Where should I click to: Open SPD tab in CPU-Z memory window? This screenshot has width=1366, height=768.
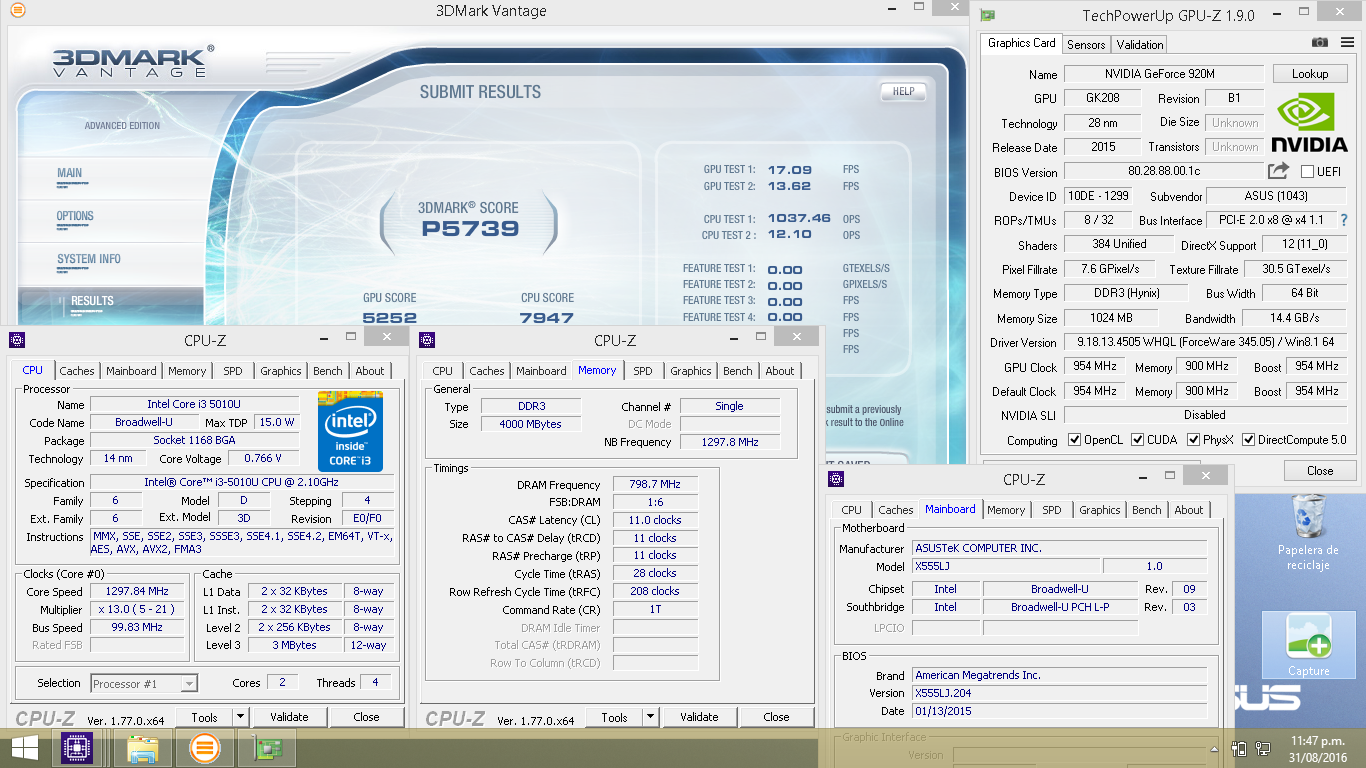[643, 371]
